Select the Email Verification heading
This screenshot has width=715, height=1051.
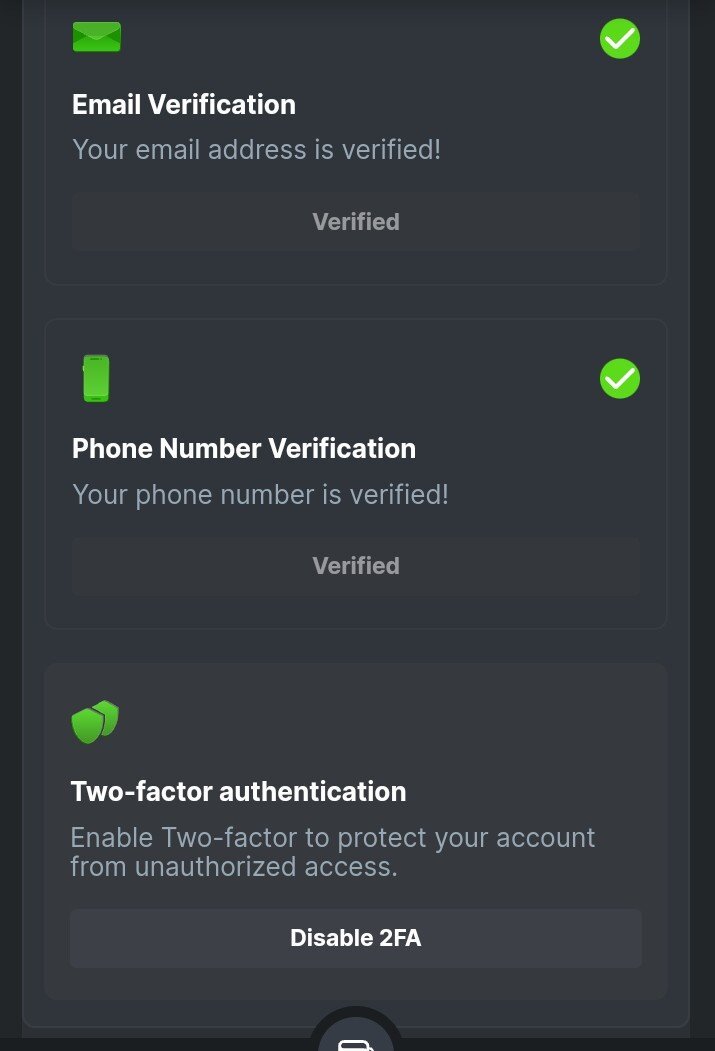184,105
